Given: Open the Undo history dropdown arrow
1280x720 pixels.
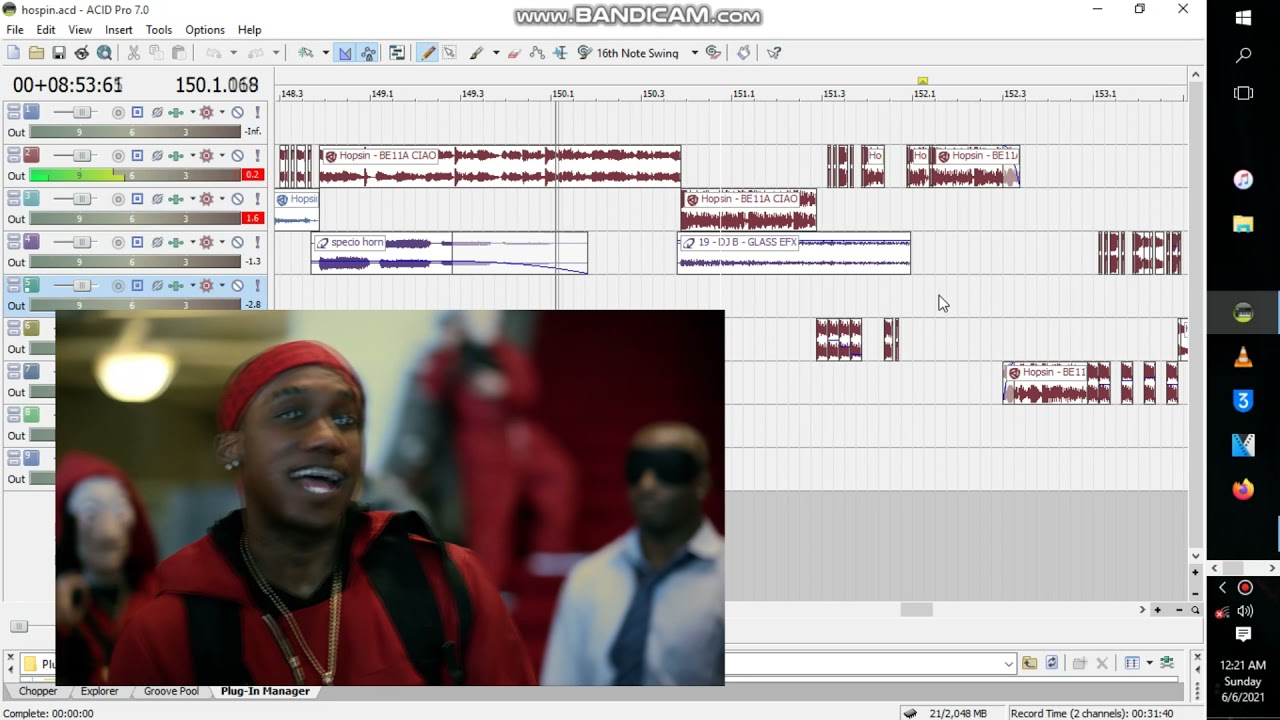Looking at the screenshot, I should coord(232,53).
